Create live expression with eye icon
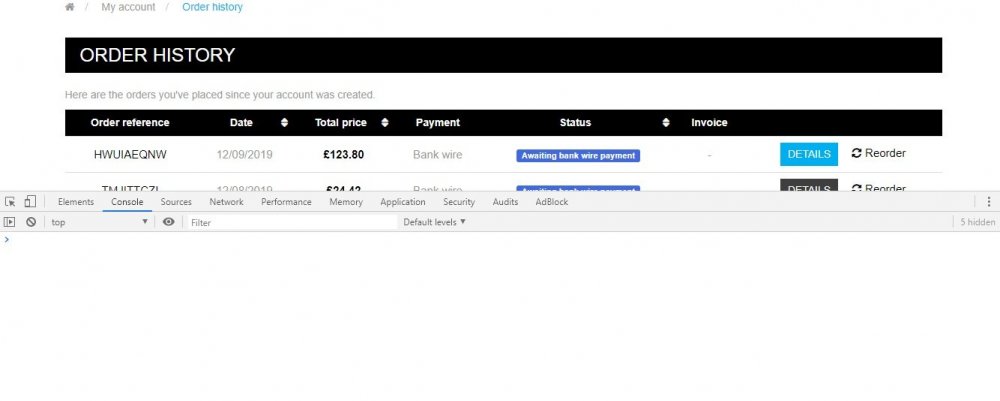 pyautogui.click(x=168, y=222)
